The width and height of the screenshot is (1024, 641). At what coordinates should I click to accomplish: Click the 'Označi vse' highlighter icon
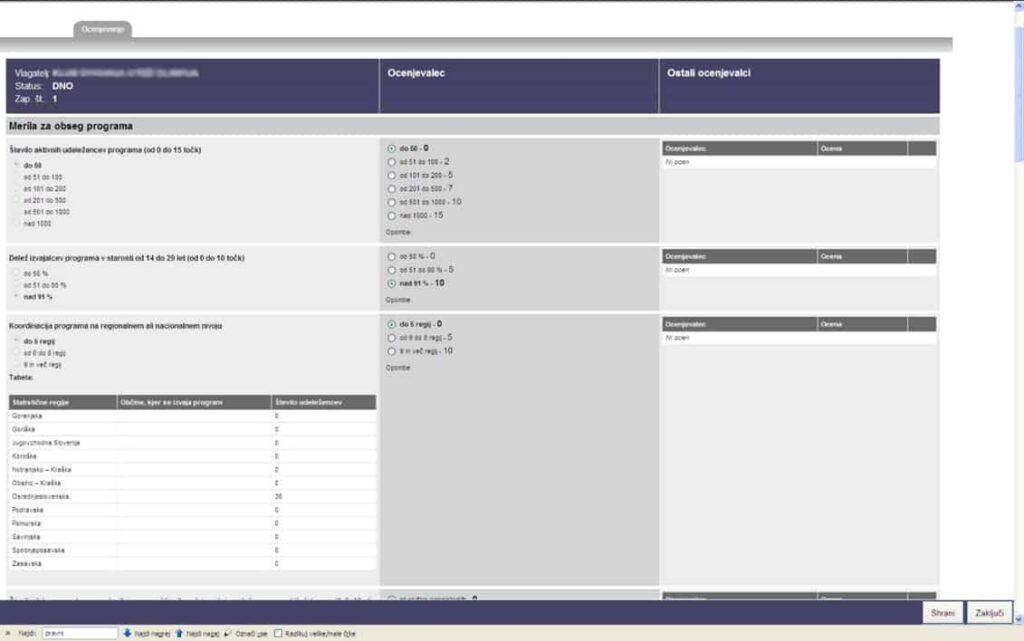229,633
